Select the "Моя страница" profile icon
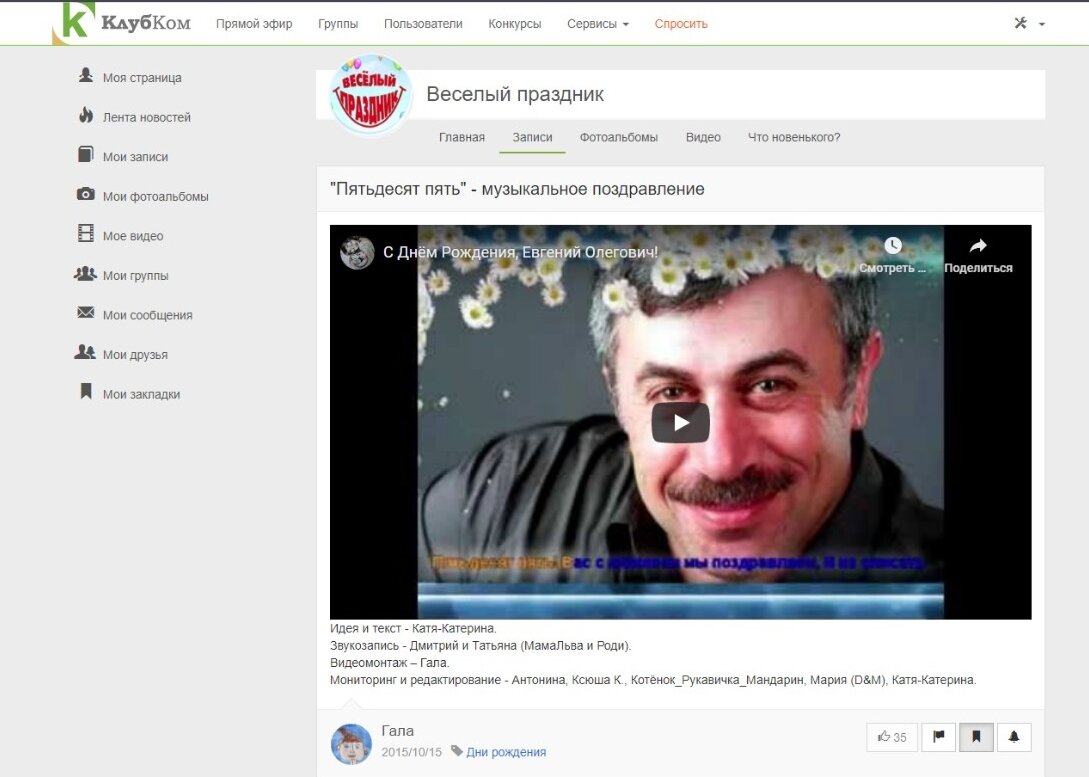The width and height of the screenshot is (1089, 777). (x=85, y=77)
